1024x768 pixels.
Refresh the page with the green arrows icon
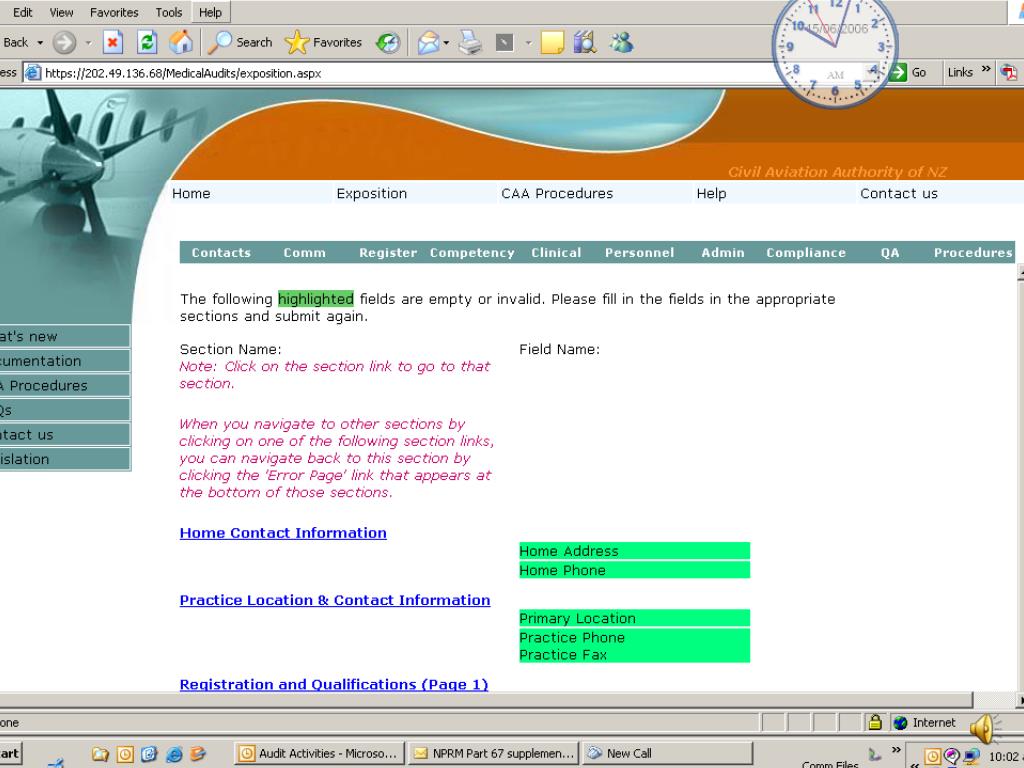[147, 42]
